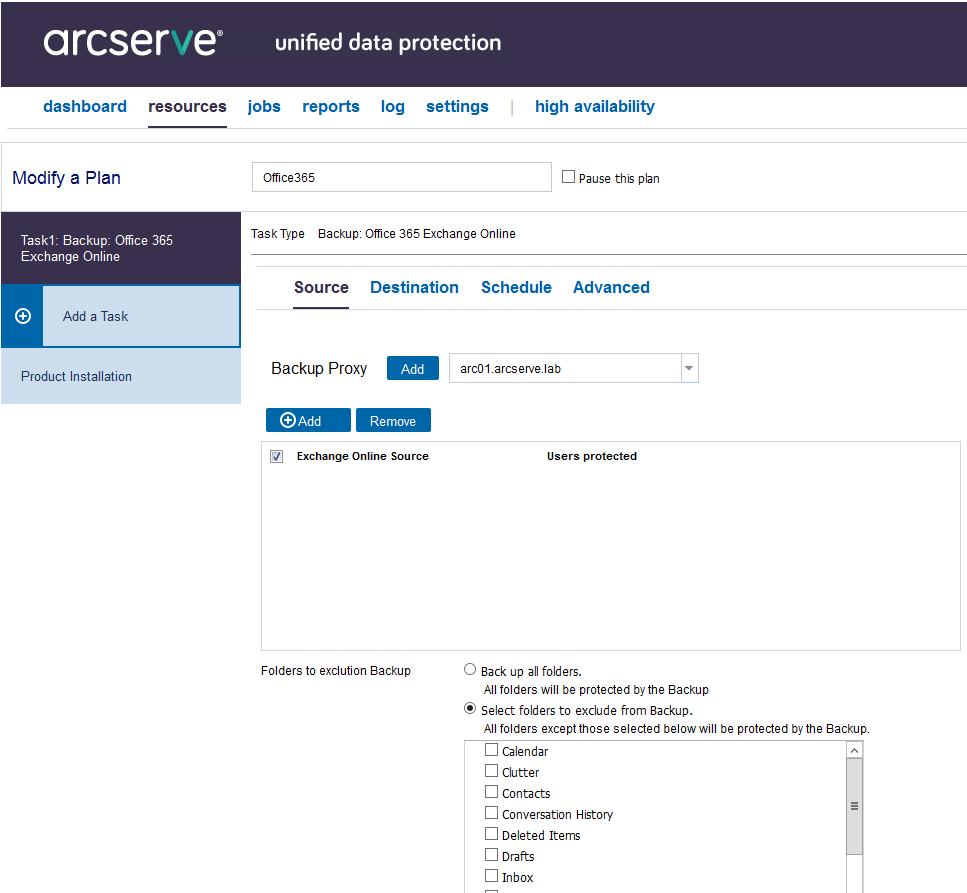This screenshot has height=893, width=967.
Task: Check the Clutter folder checkbox
Action: [491, 771]
